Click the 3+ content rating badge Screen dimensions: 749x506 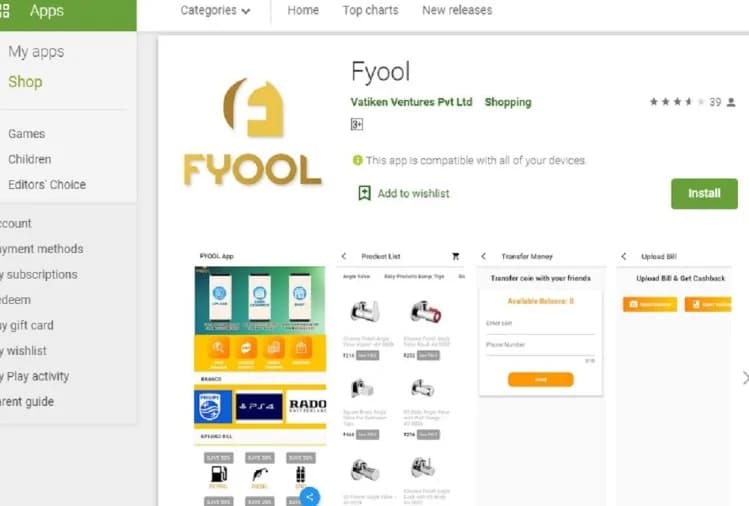click(x=357, y=125)
